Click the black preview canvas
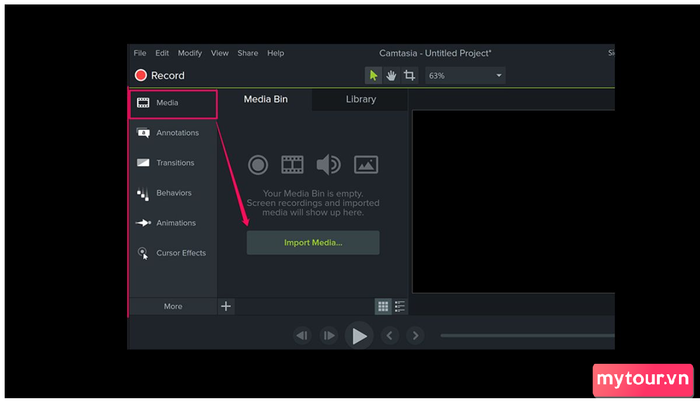This screenshot has height=405, width=700. (x=513, y=202)
